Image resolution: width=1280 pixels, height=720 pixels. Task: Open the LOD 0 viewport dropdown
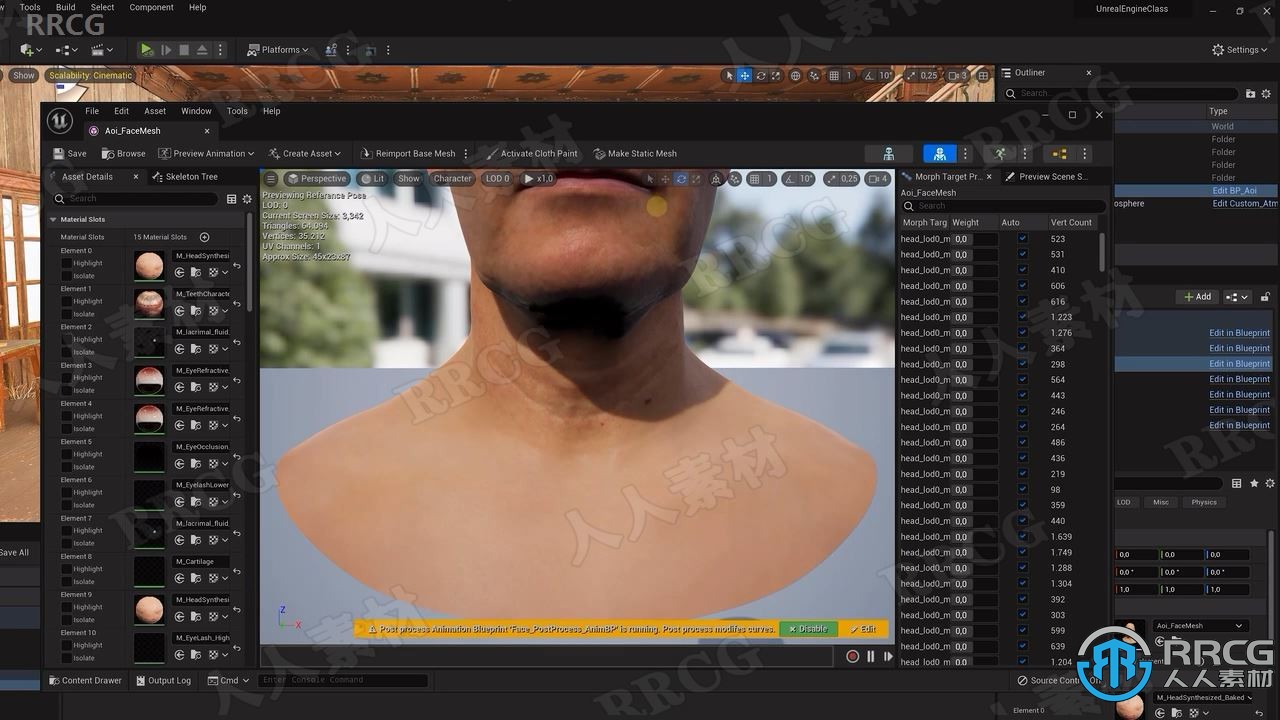(498, 179)
